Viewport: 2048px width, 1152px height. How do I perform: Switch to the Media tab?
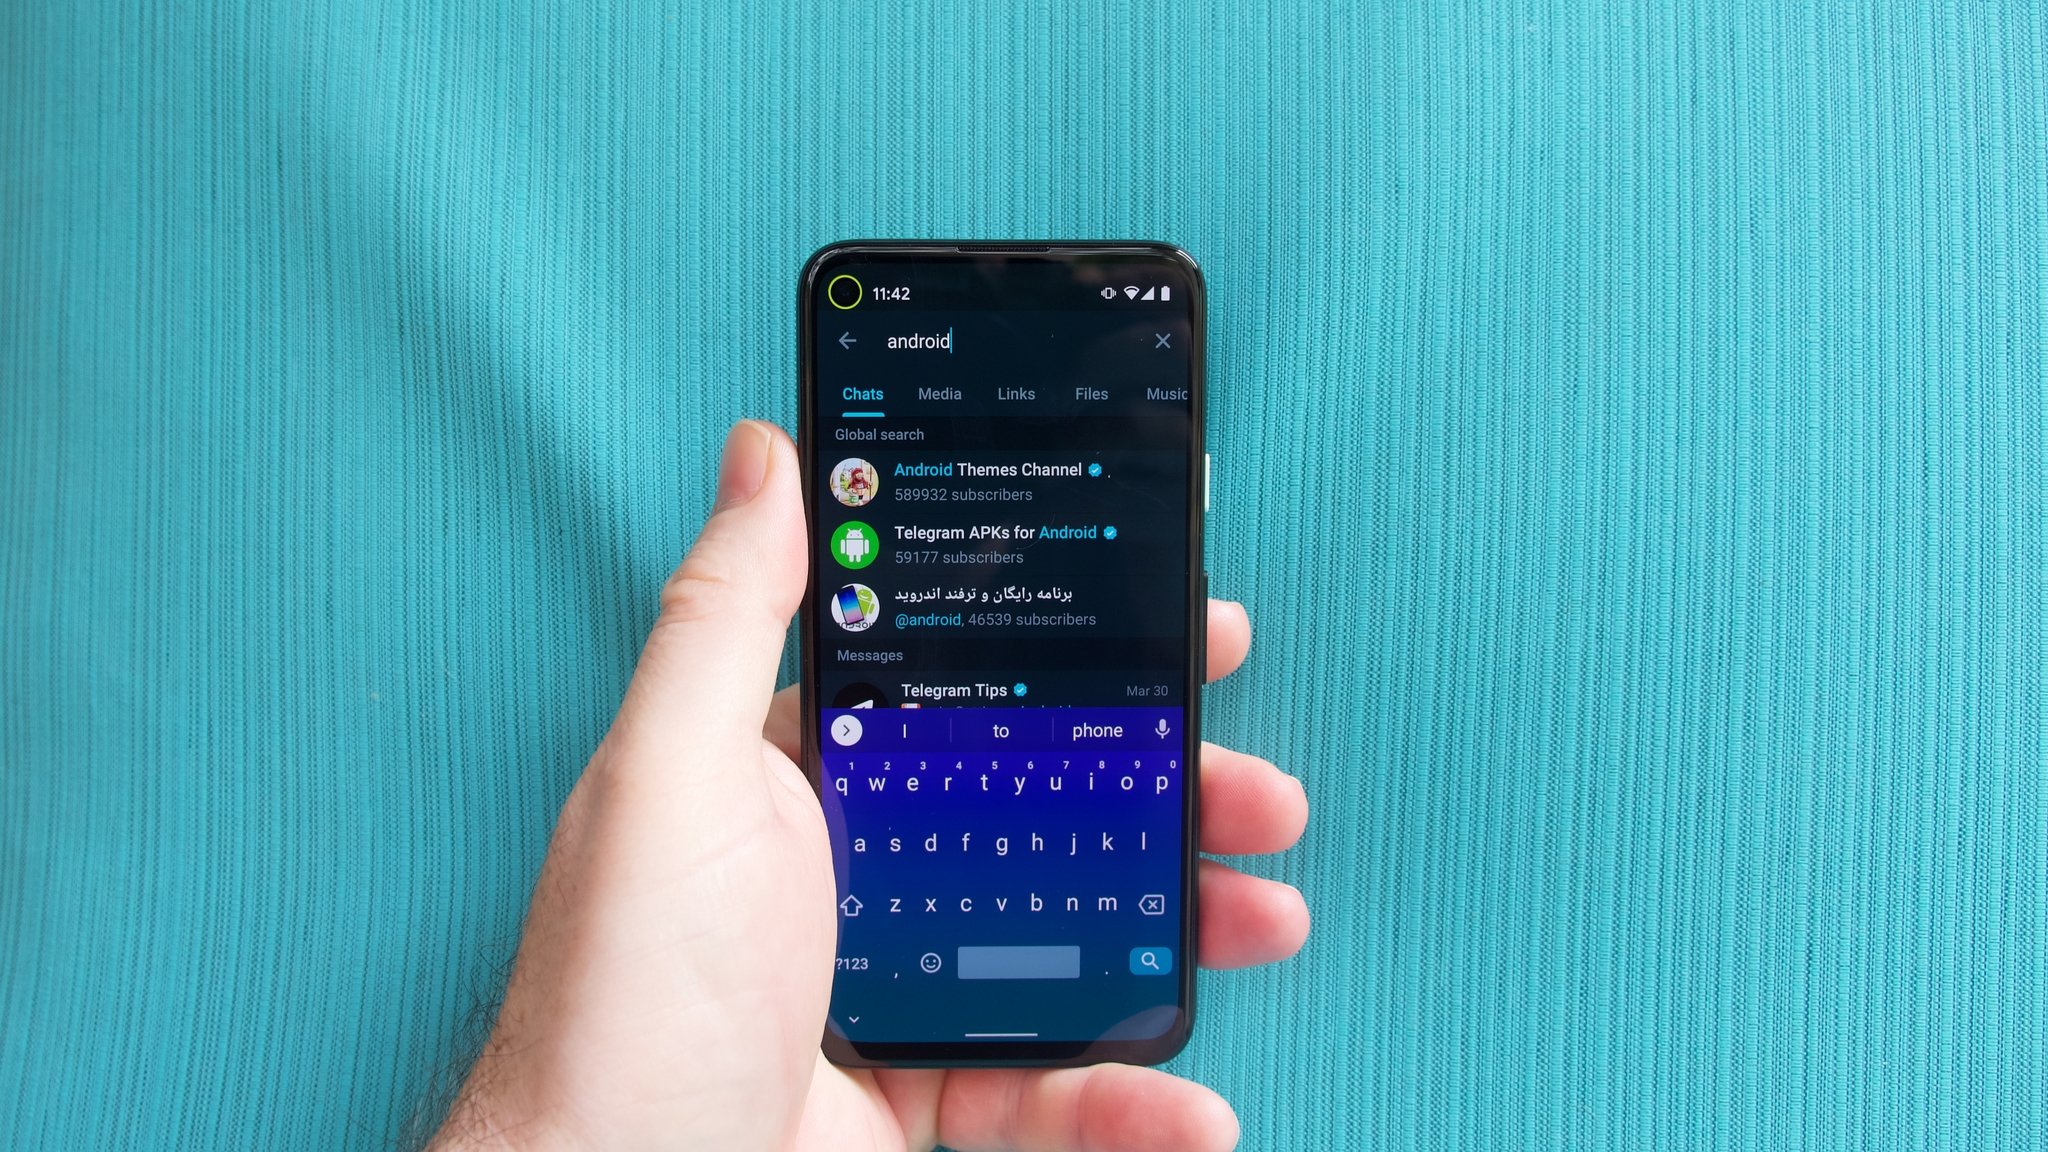click(940, 392)
